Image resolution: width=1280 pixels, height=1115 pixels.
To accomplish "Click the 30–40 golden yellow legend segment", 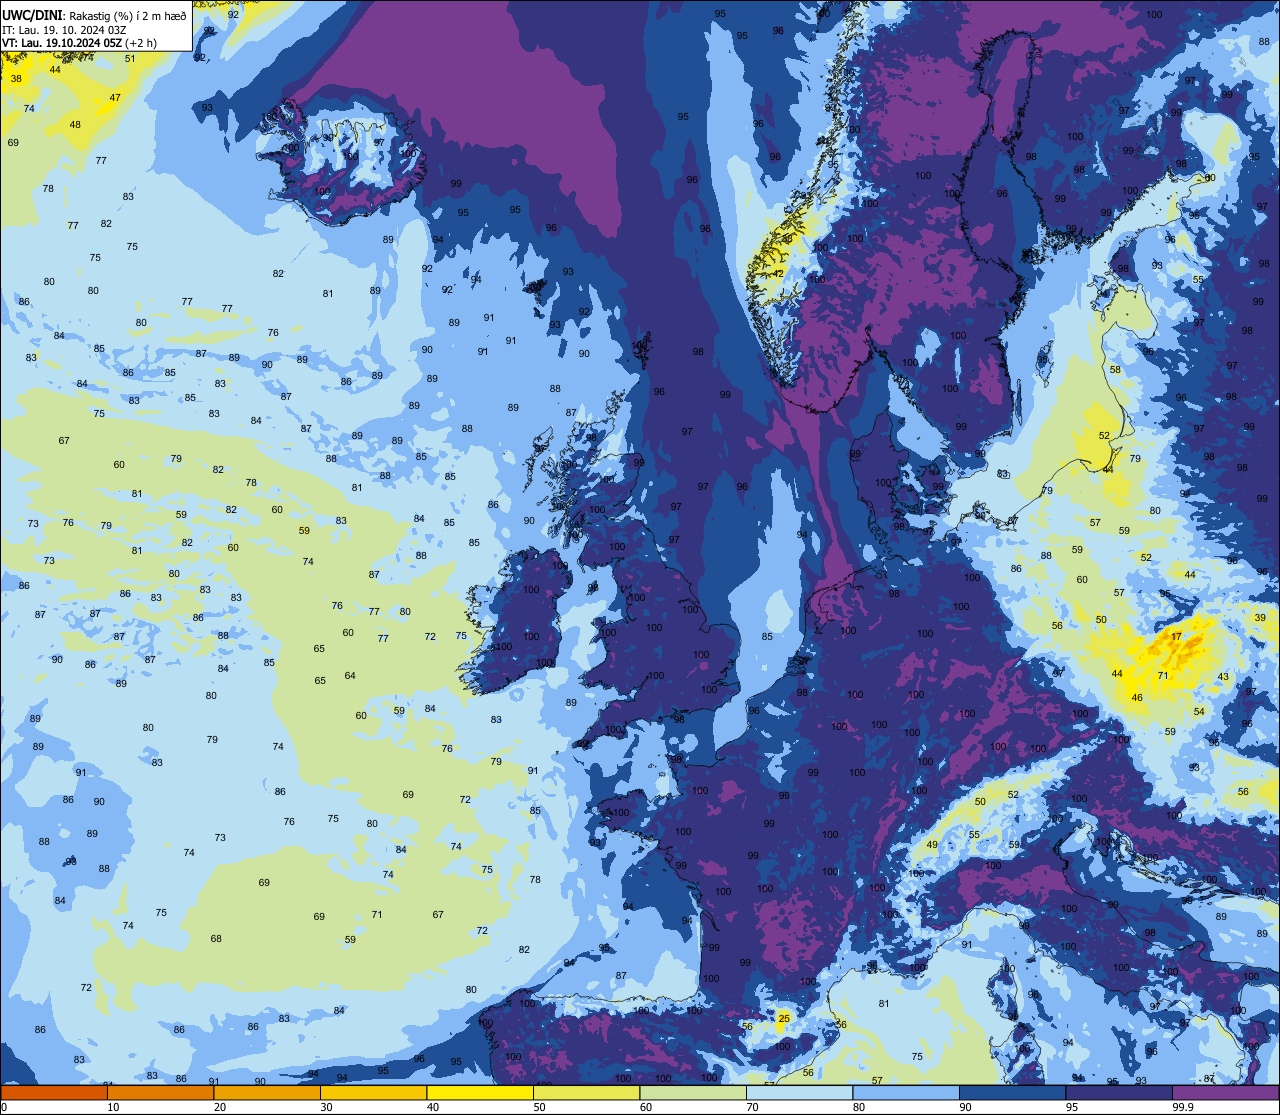I will [x=373, y=1092].
